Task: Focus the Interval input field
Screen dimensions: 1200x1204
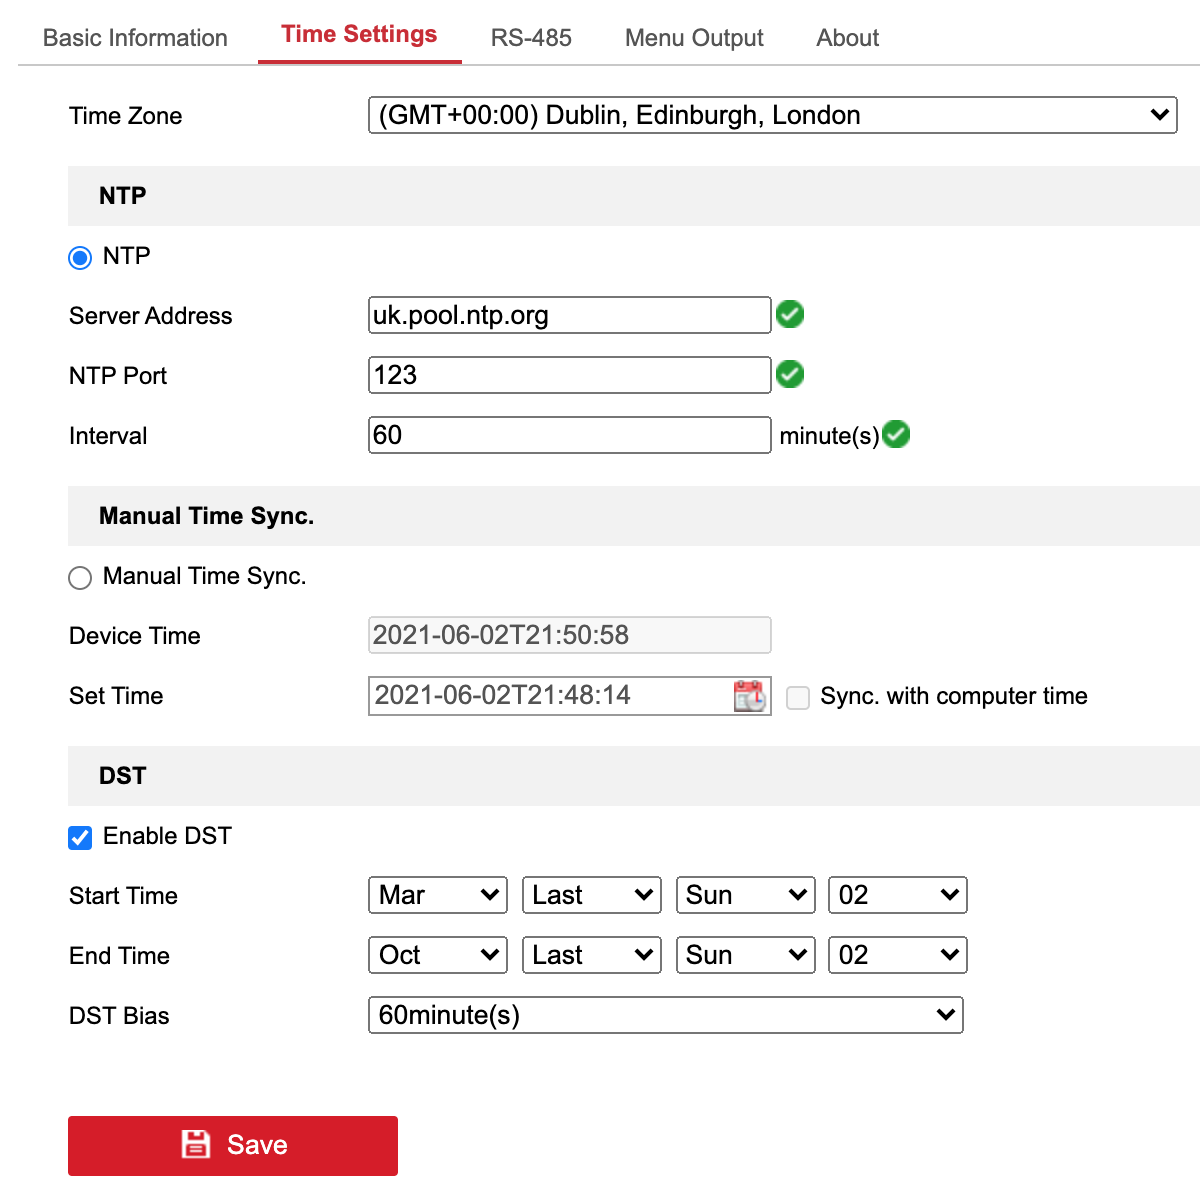Action: (x=569, y=435)
